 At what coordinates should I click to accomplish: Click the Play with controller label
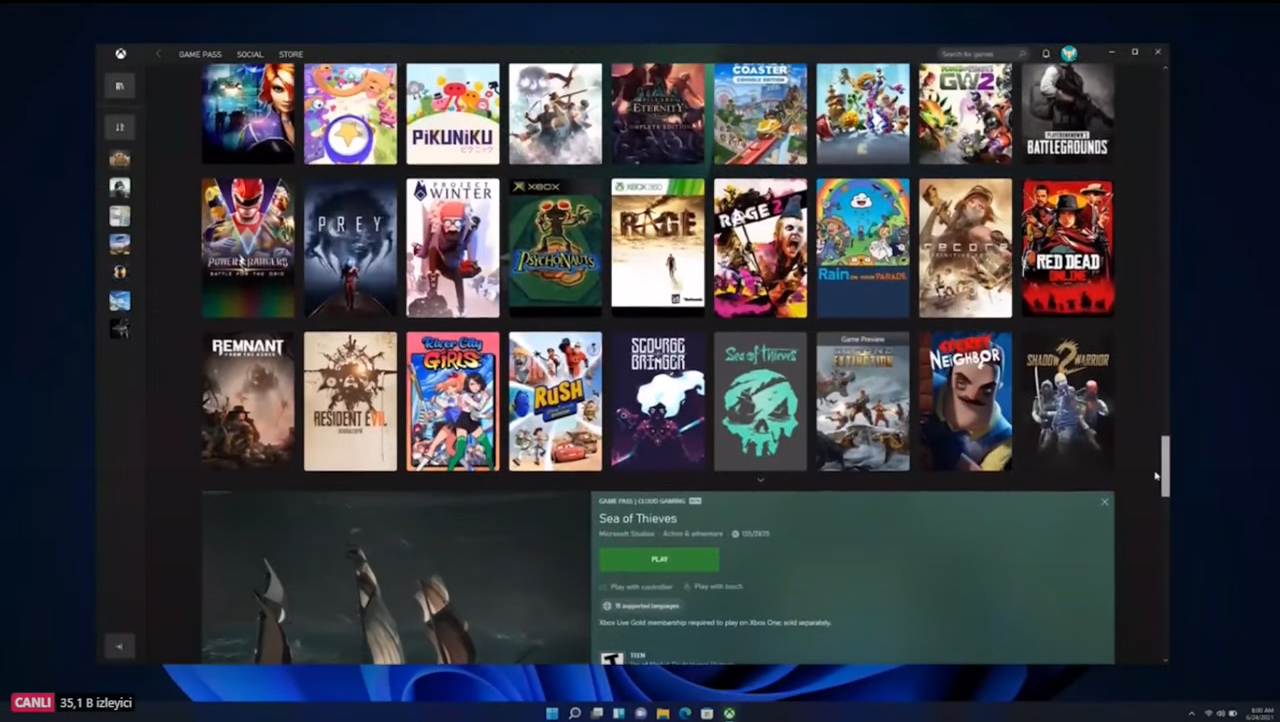(641, 587)
